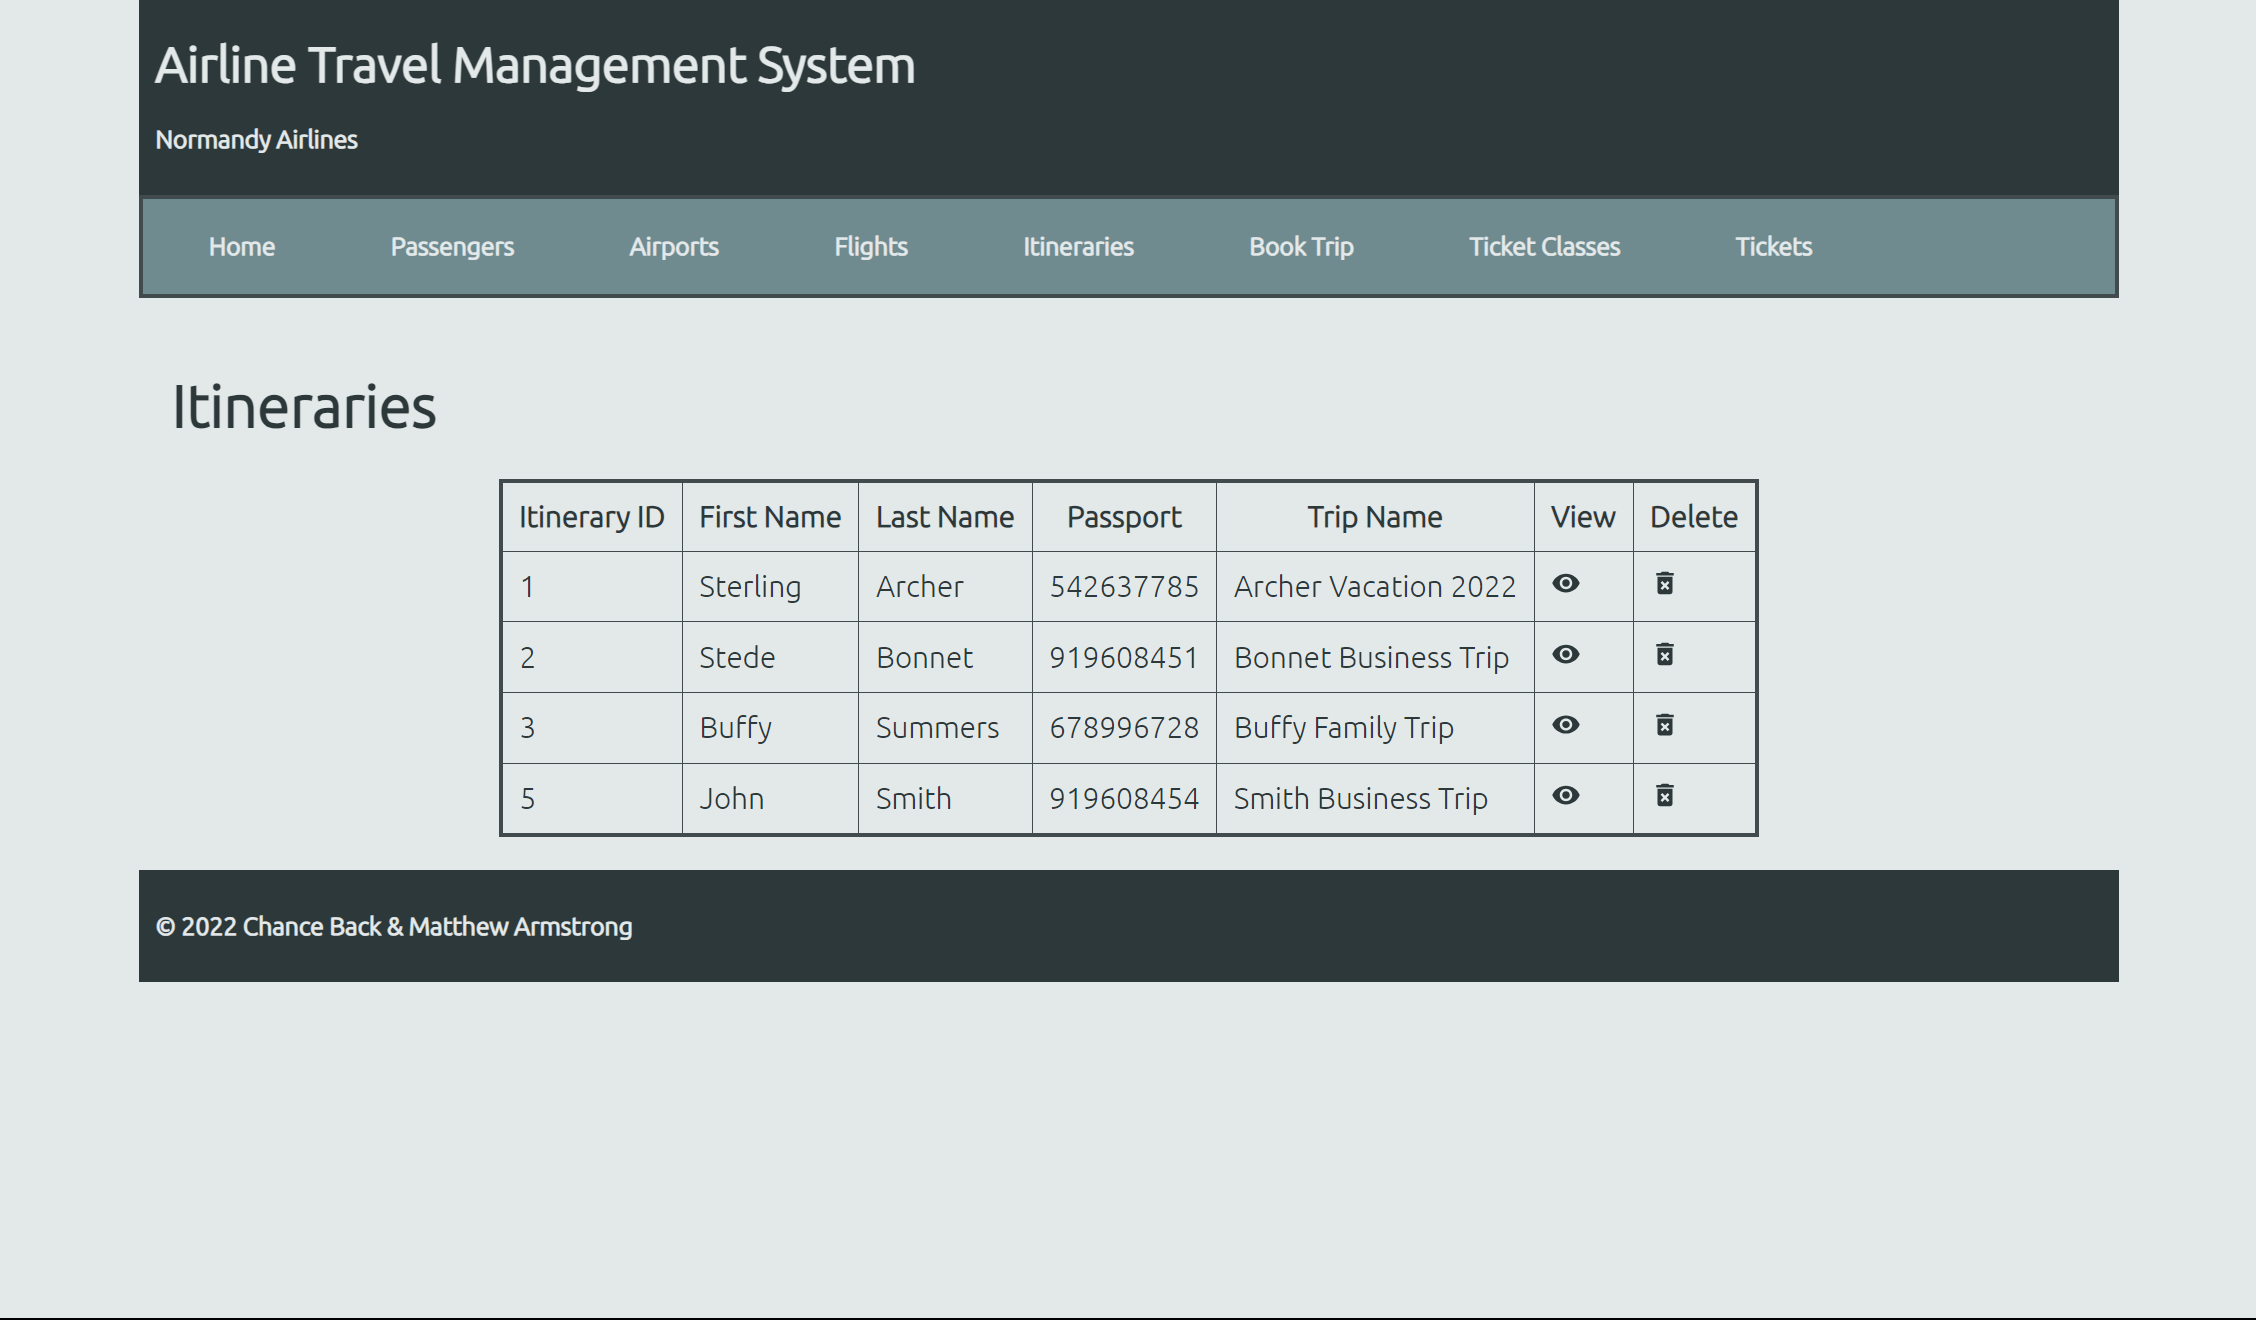
Task: View the Archer Vacation 2022 itinerary
Action: 1566,584
